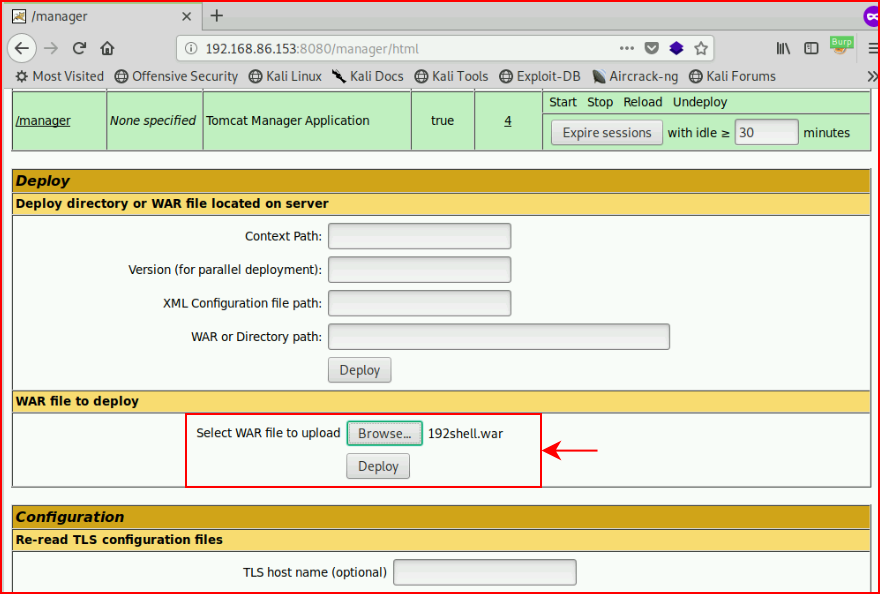Click the WAR file to deploy heading
The height and width of the screenshot is (594, 880).
[x=77, y=401]
